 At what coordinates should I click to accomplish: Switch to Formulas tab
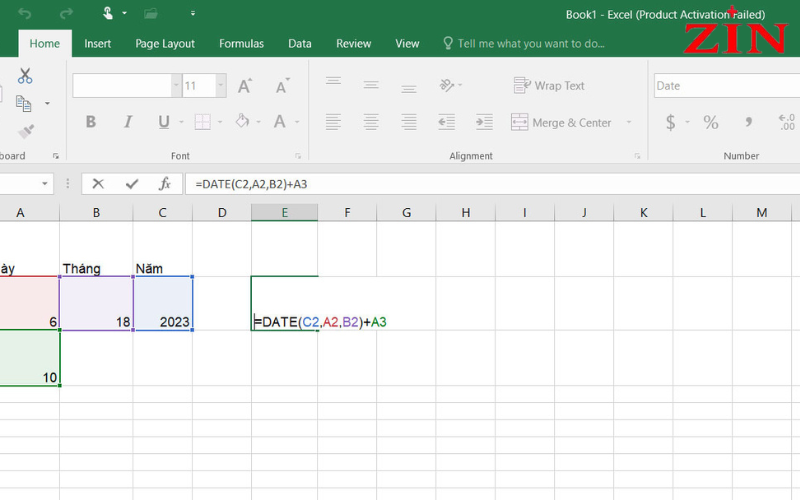[241, 44]
